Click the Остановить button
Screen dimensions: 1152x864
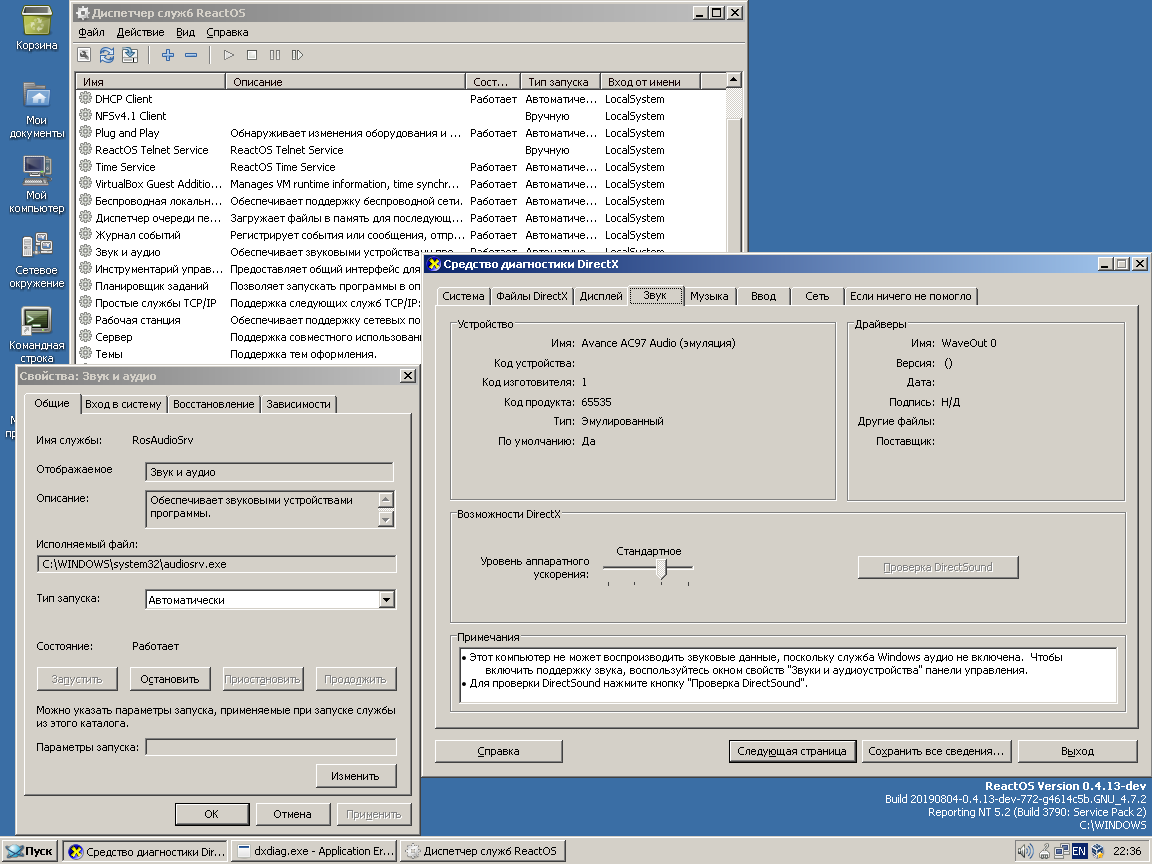(x=170, y=679)
